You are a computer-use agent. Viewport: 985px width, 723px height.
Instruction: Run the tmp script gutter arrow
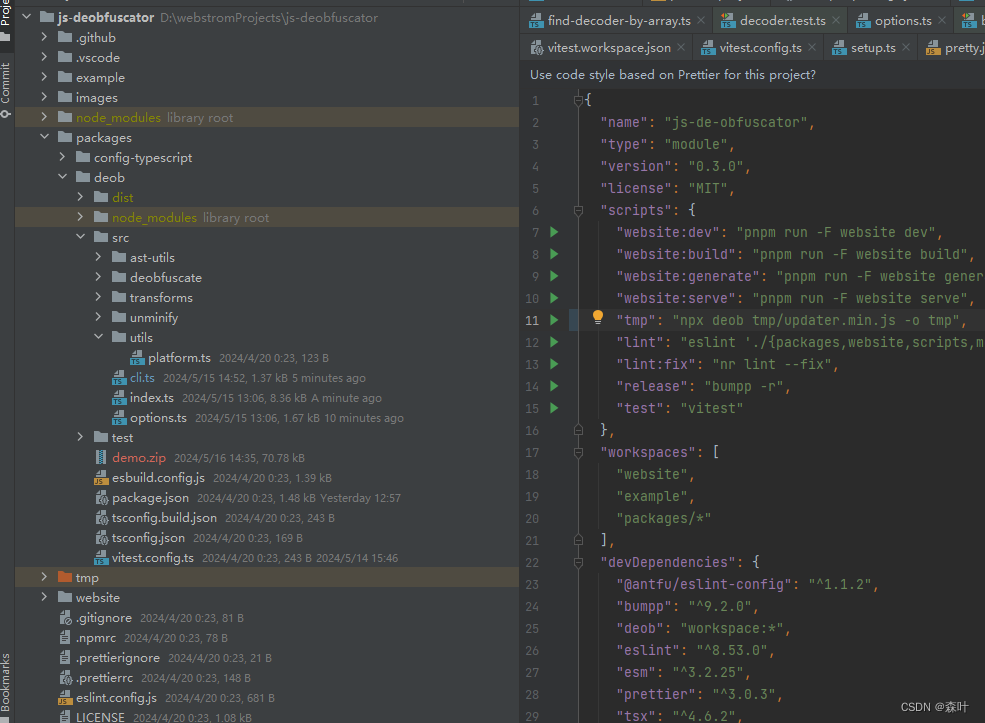554,320
